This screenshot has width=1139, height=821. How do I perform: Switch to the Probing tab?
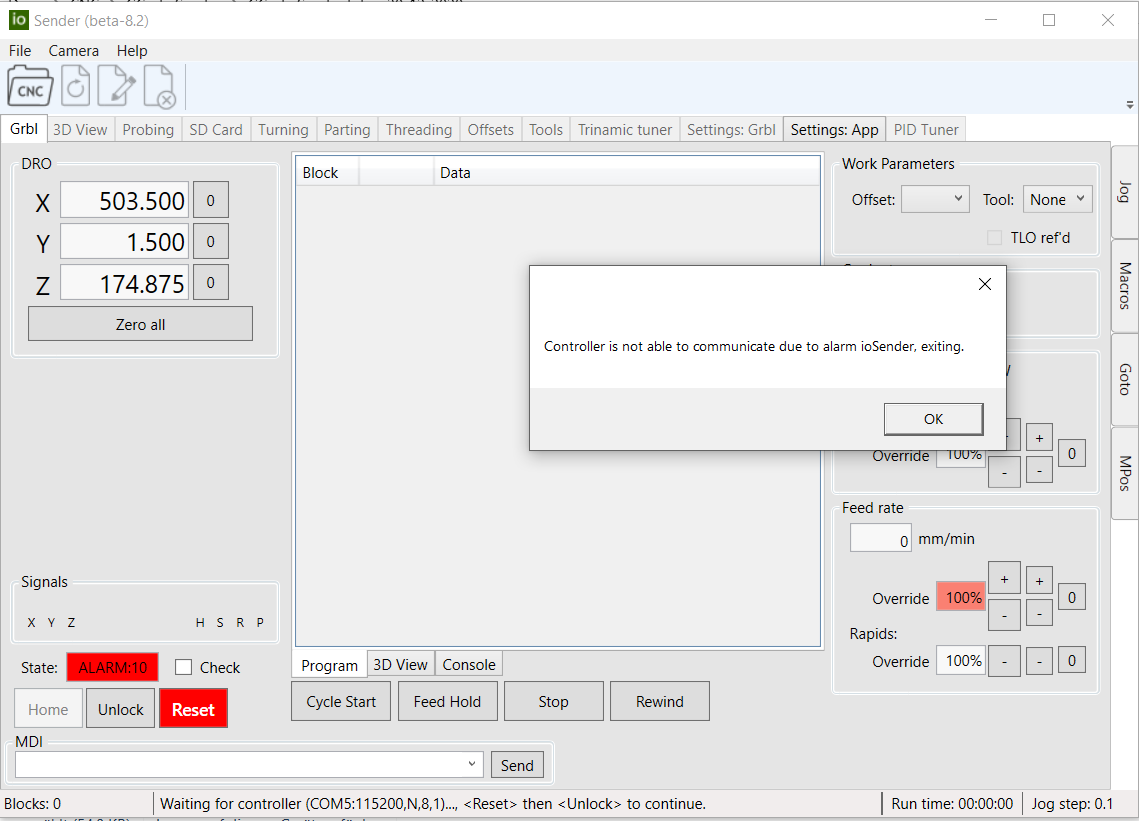click(x=148, y=130)
